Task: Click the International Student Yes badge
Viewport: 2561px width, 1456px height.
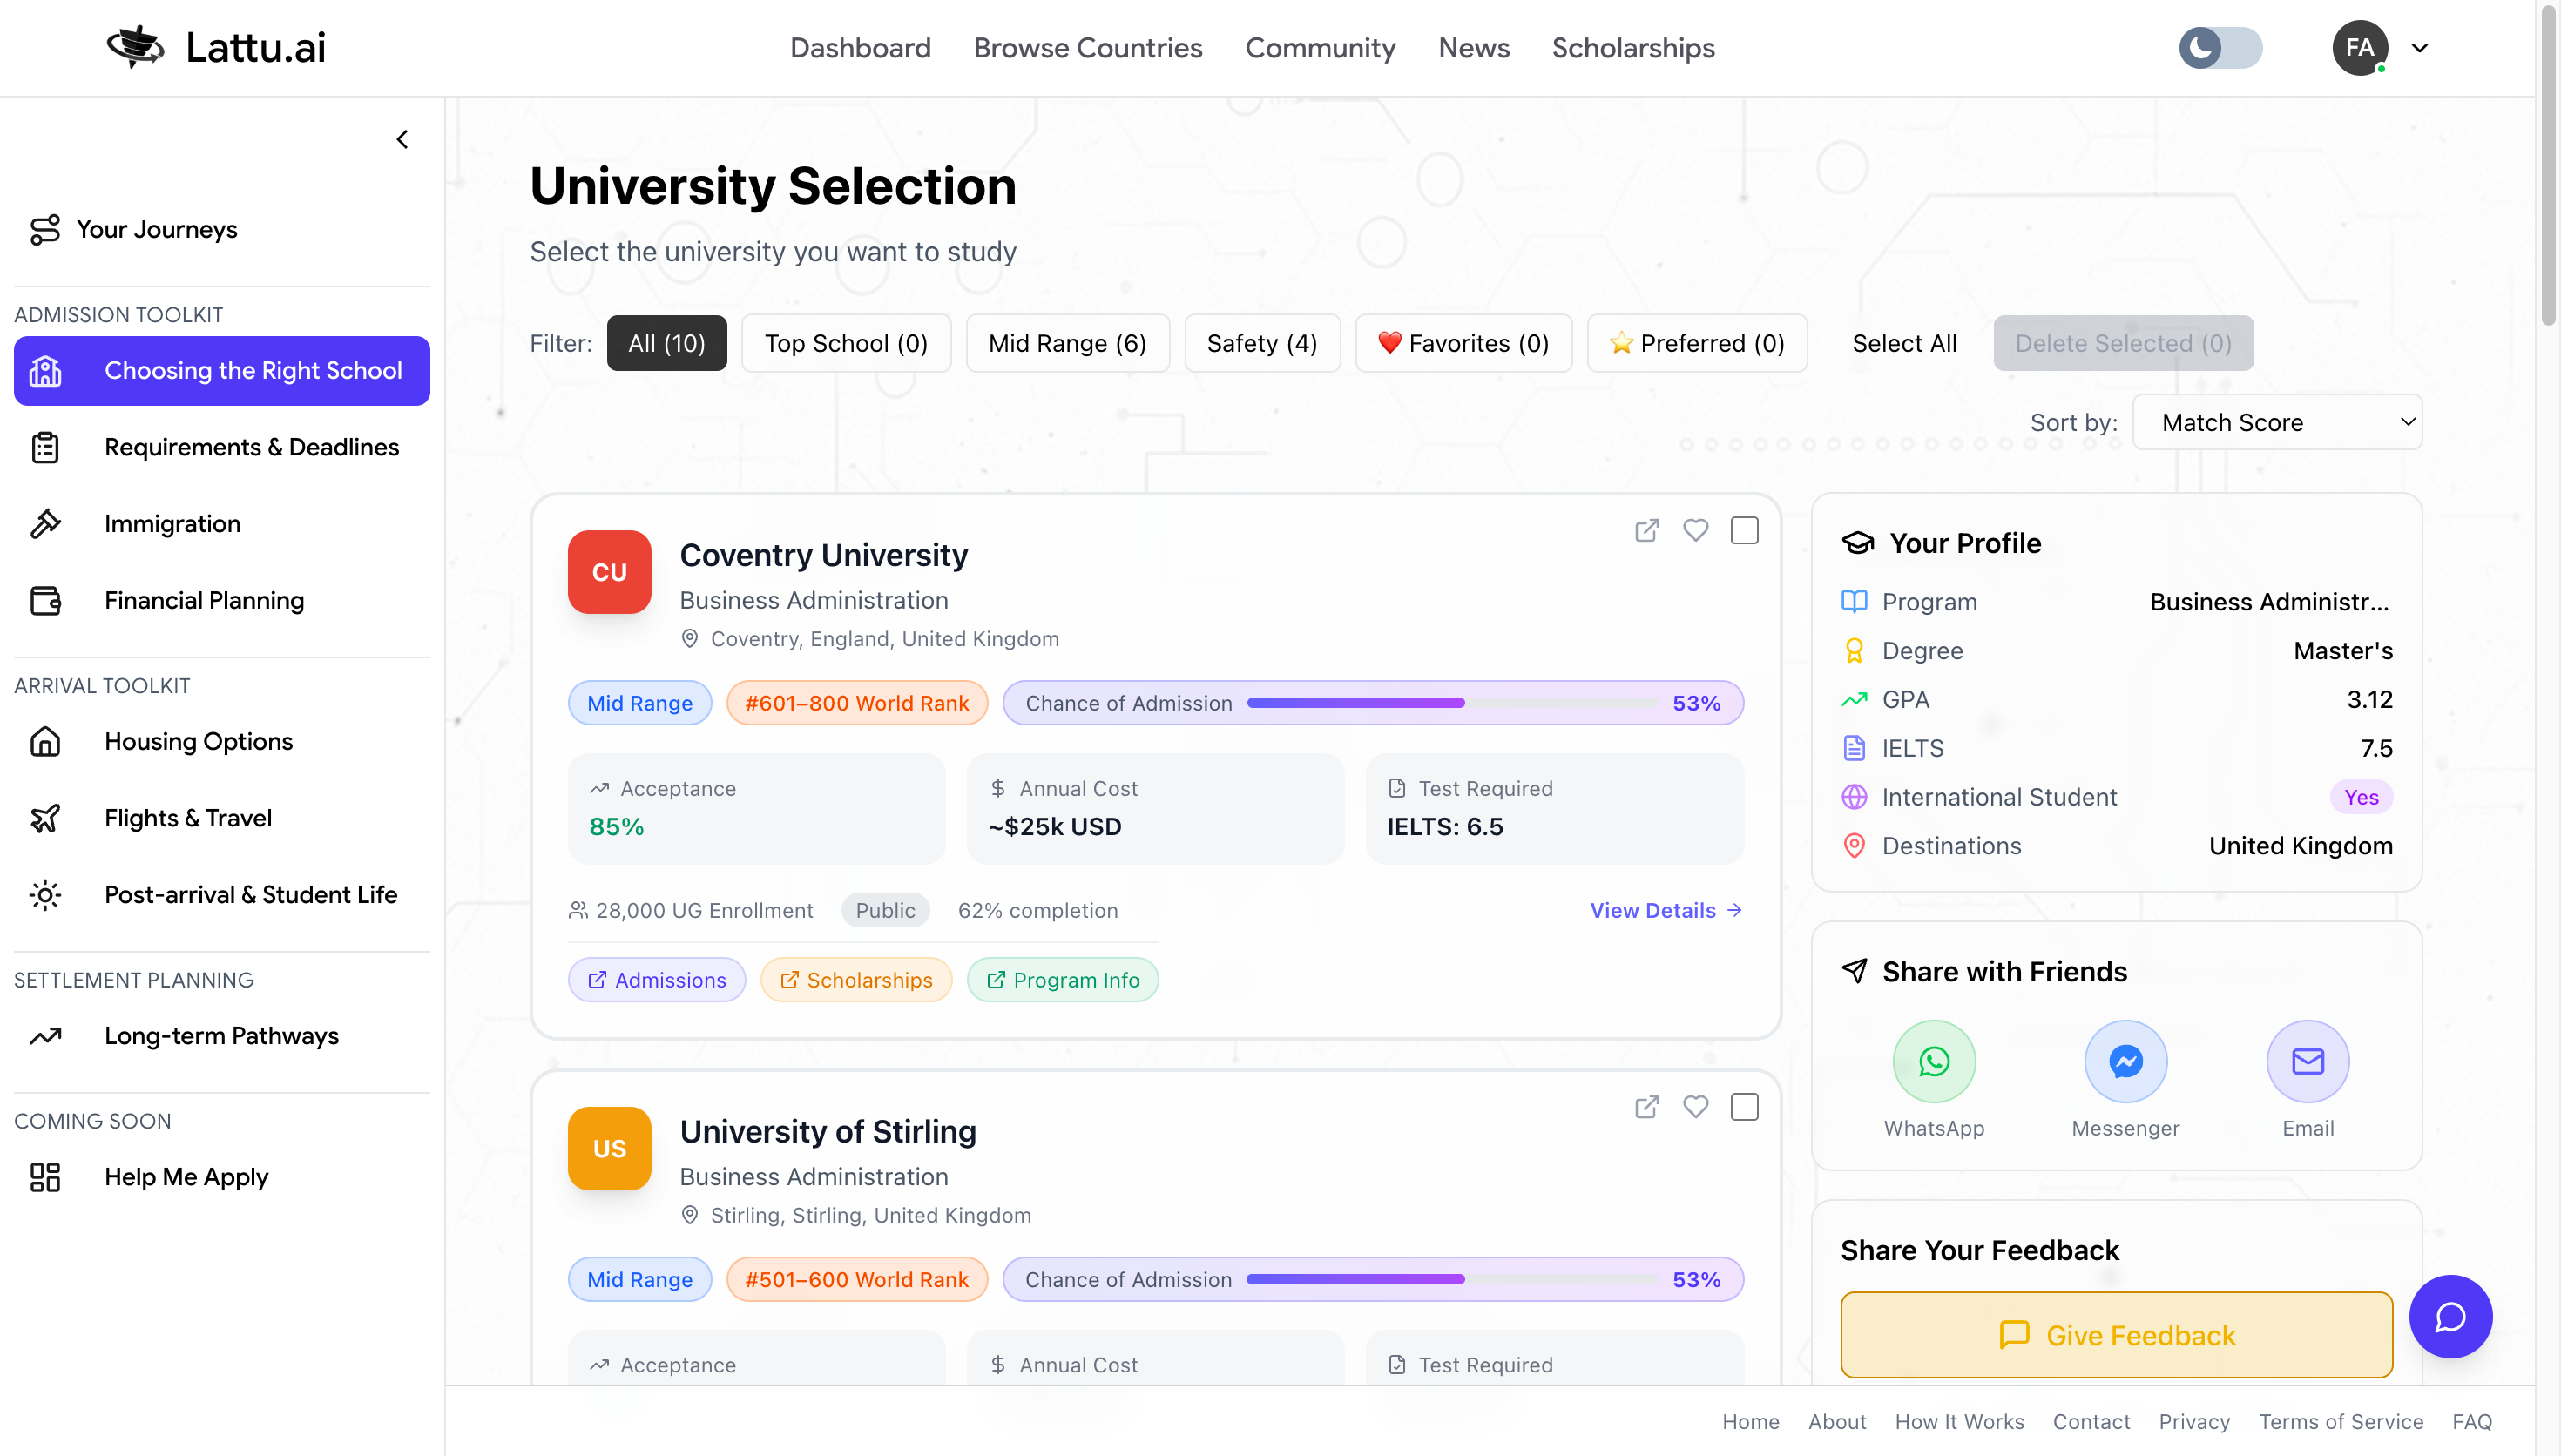Action: tap(2361, 797)
